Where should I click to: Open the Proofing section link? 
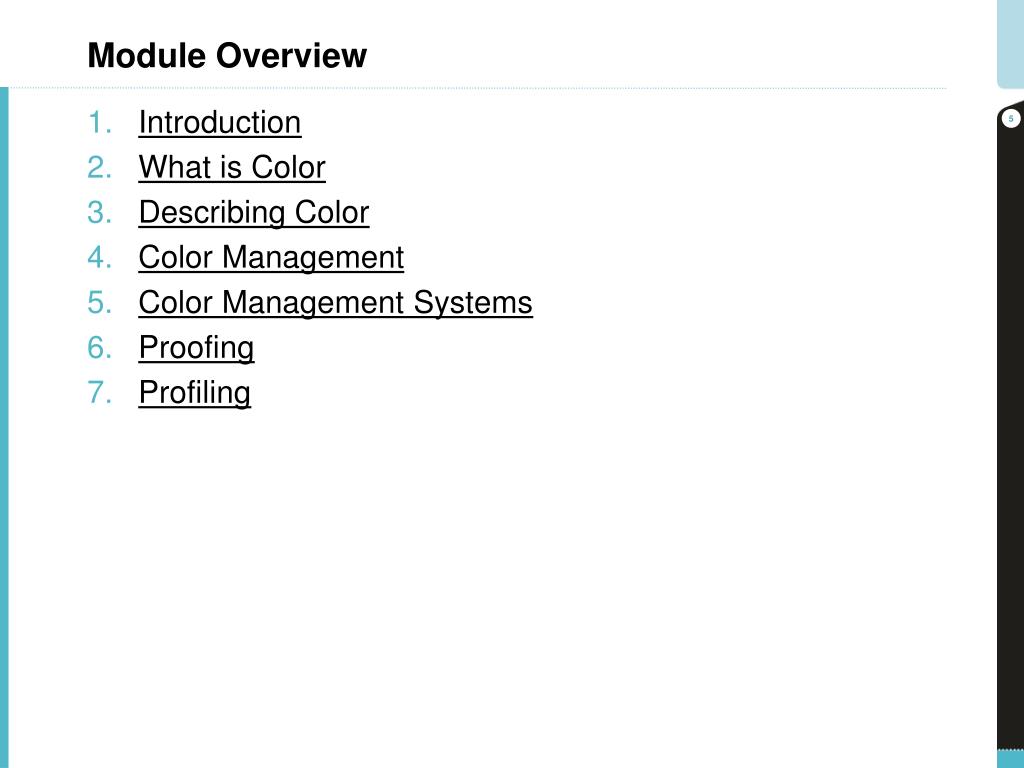[196, 348]
